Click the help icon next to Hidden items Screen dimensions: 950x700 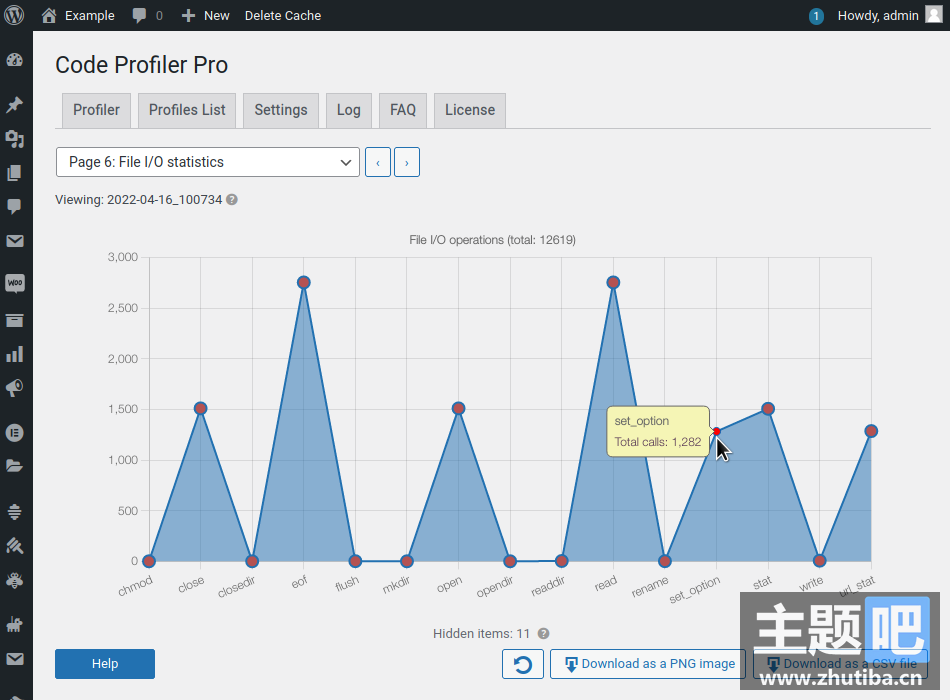pyautogui.click(x=543, y=634)
